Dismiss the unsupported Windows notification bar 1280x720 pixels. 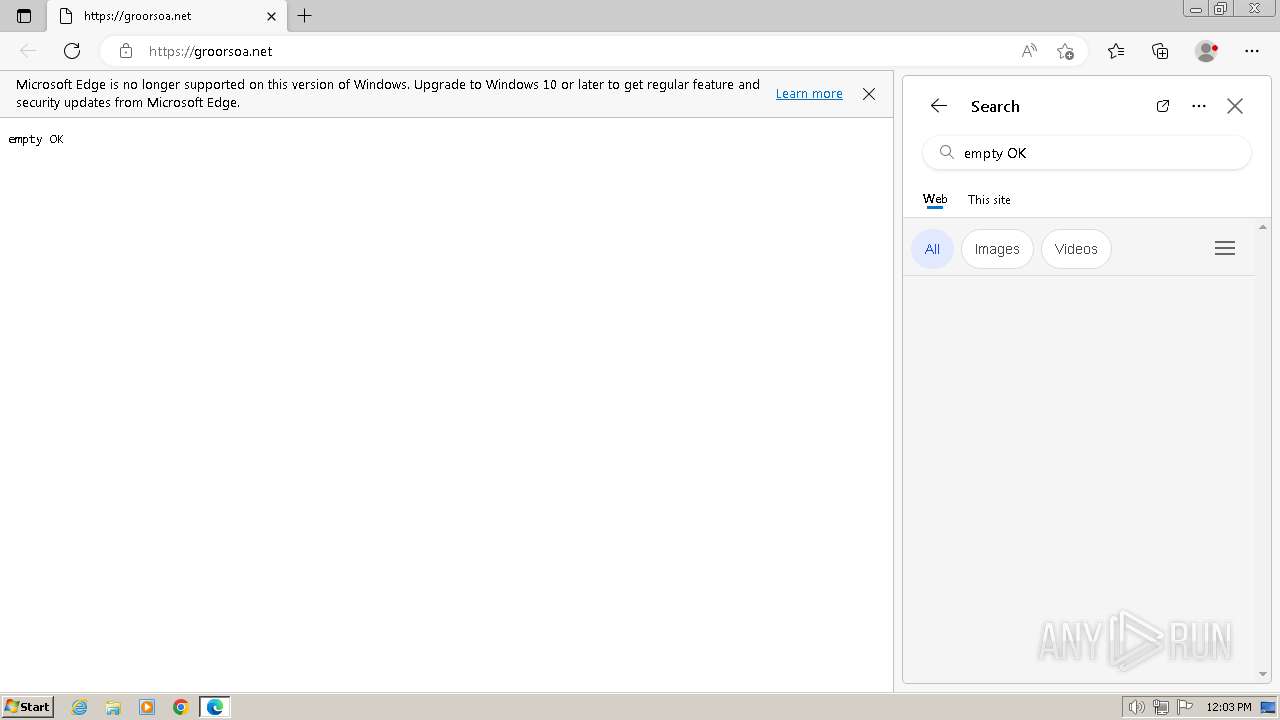(x=869, y=94)
